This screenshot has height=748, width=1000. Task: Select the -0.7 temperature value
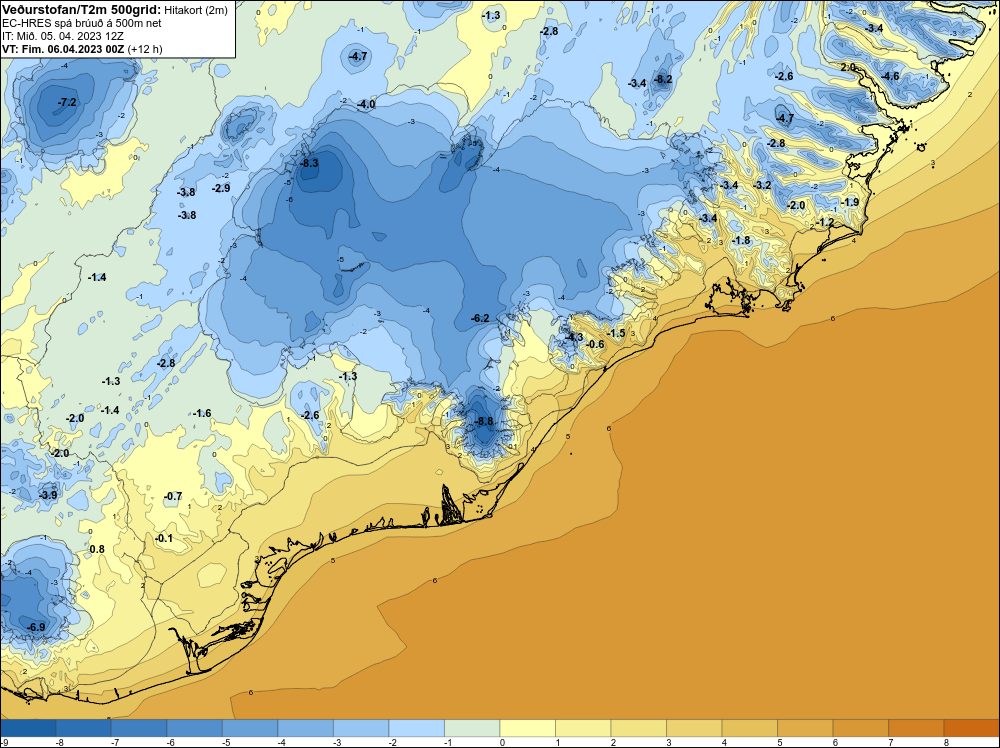(x=173, y=496)
